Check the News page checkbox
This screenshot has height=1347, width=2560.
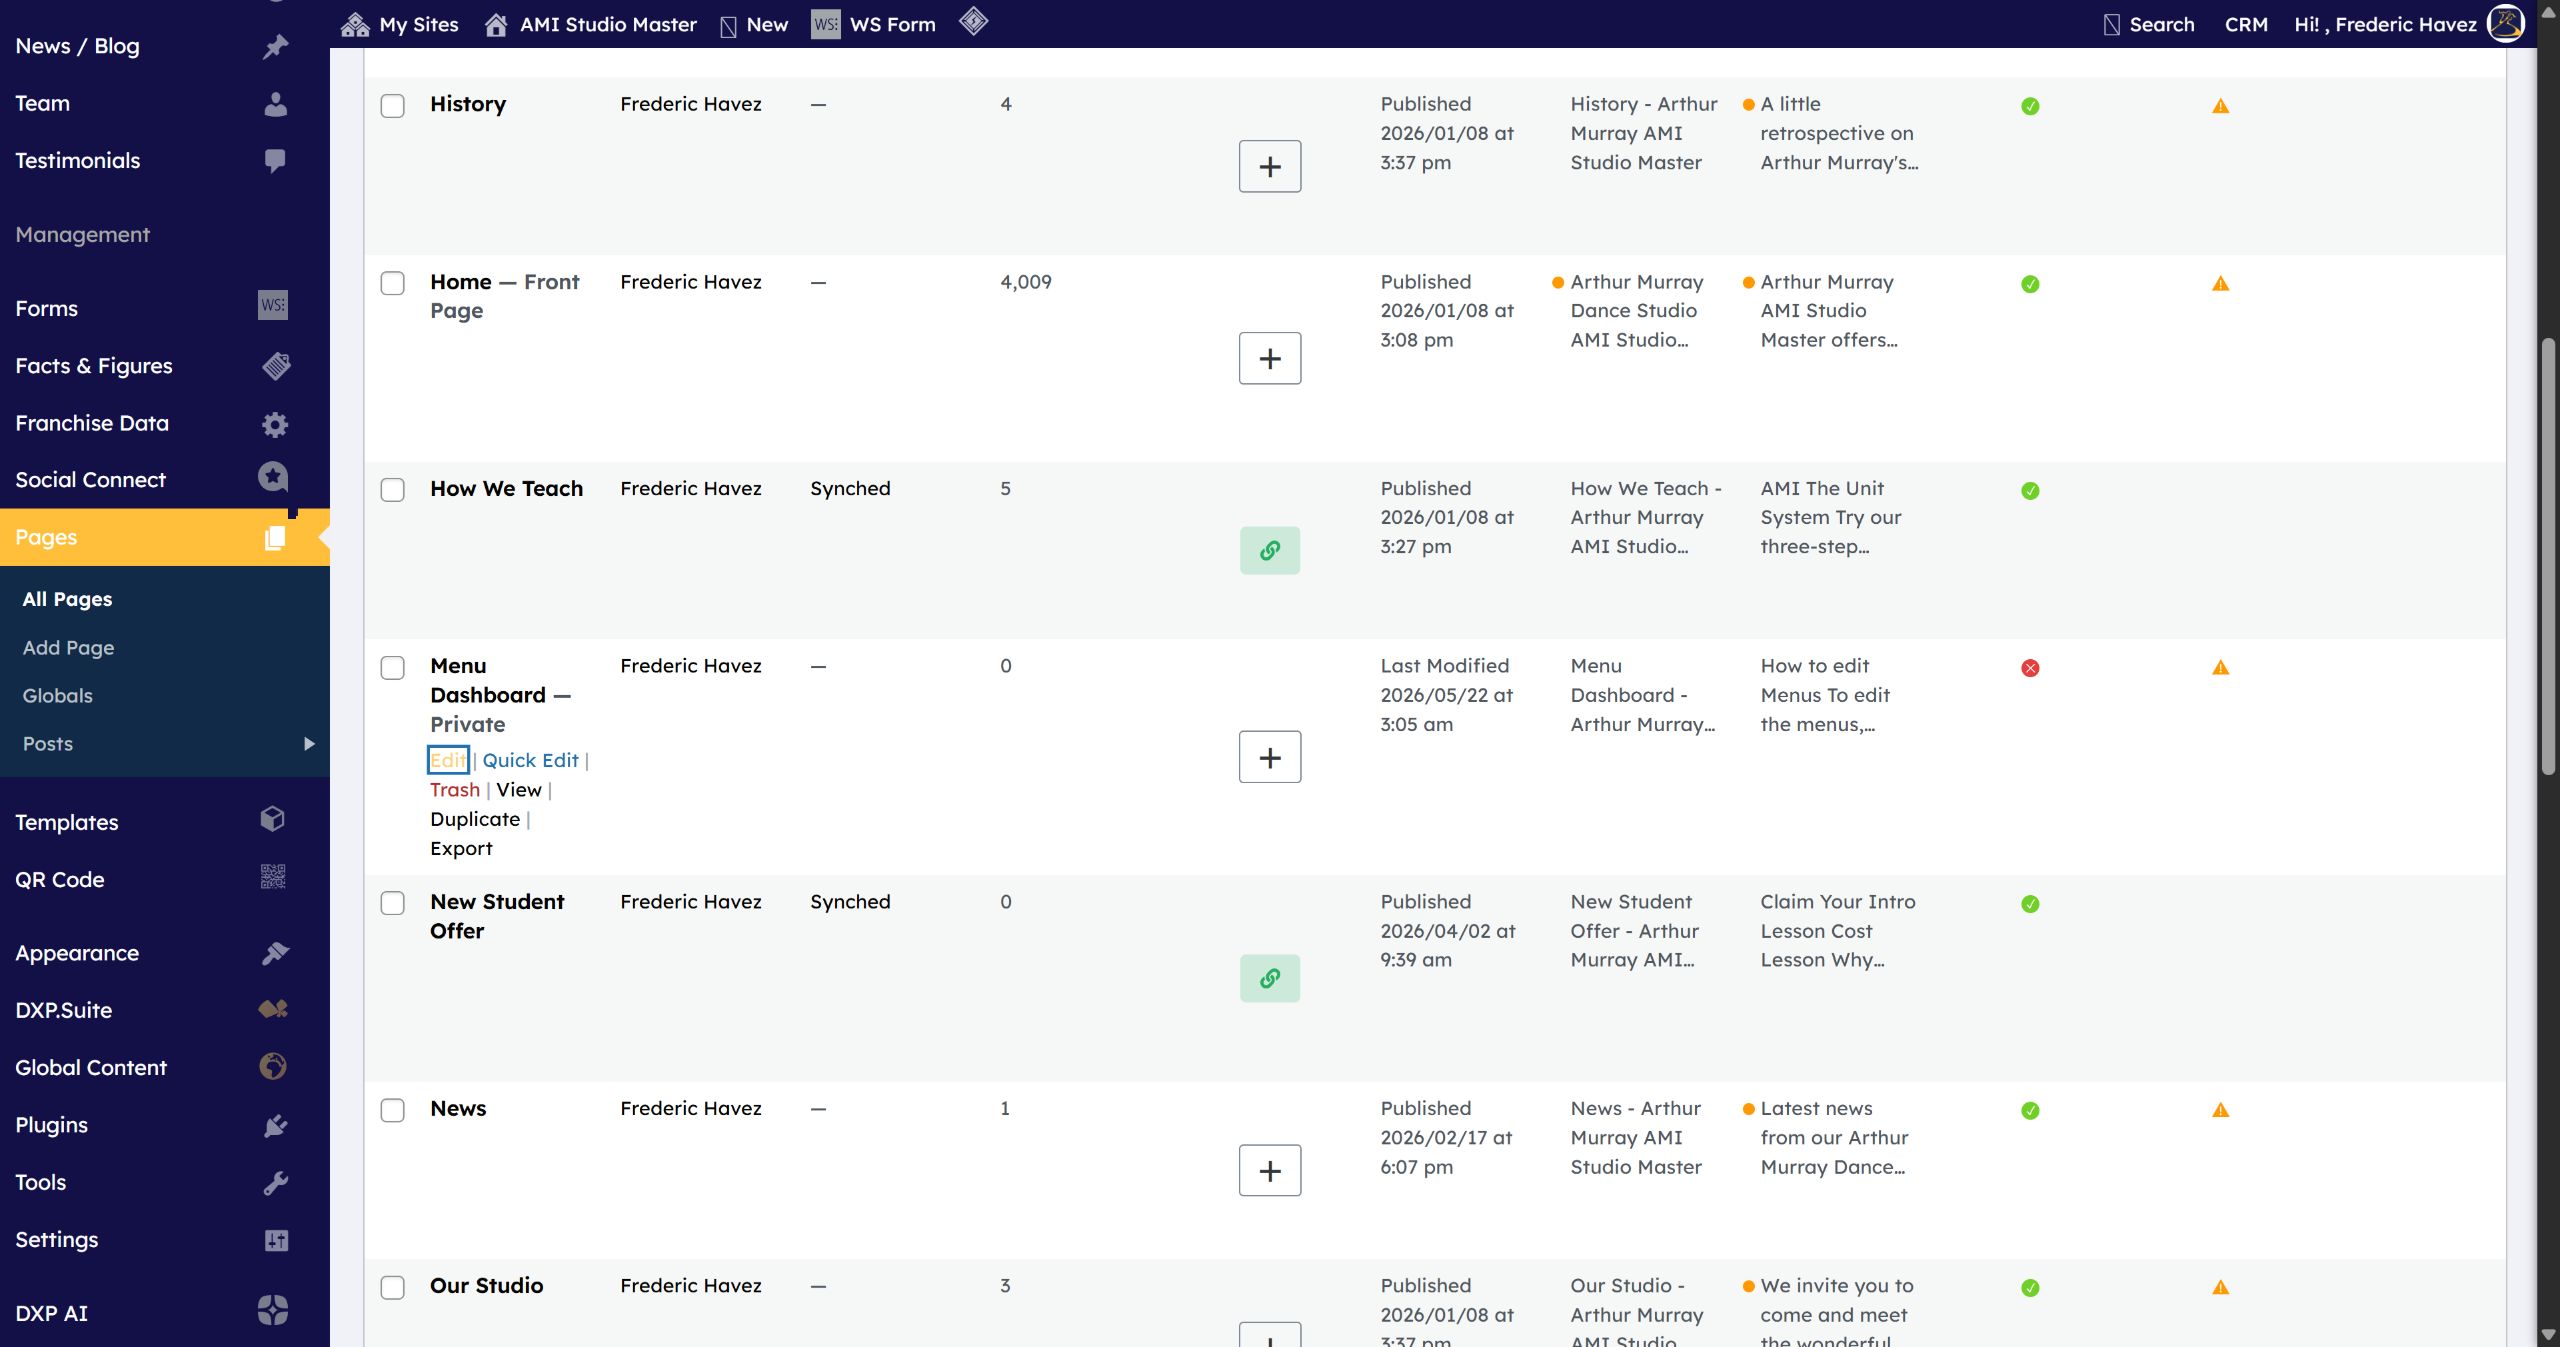point(393,1110)
